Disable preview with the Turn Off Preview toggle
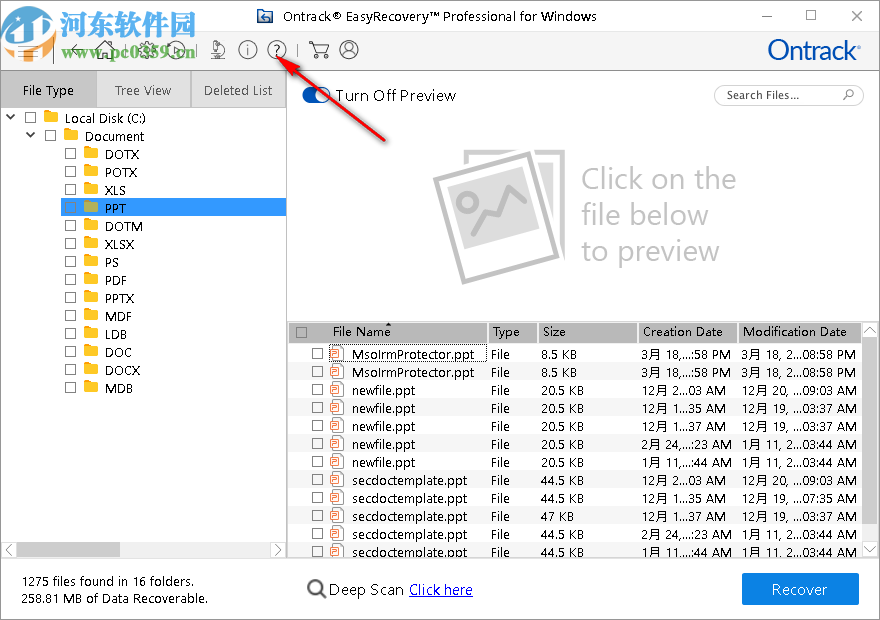This screenshot has width=880, height=620. click(x=316, y=95)
